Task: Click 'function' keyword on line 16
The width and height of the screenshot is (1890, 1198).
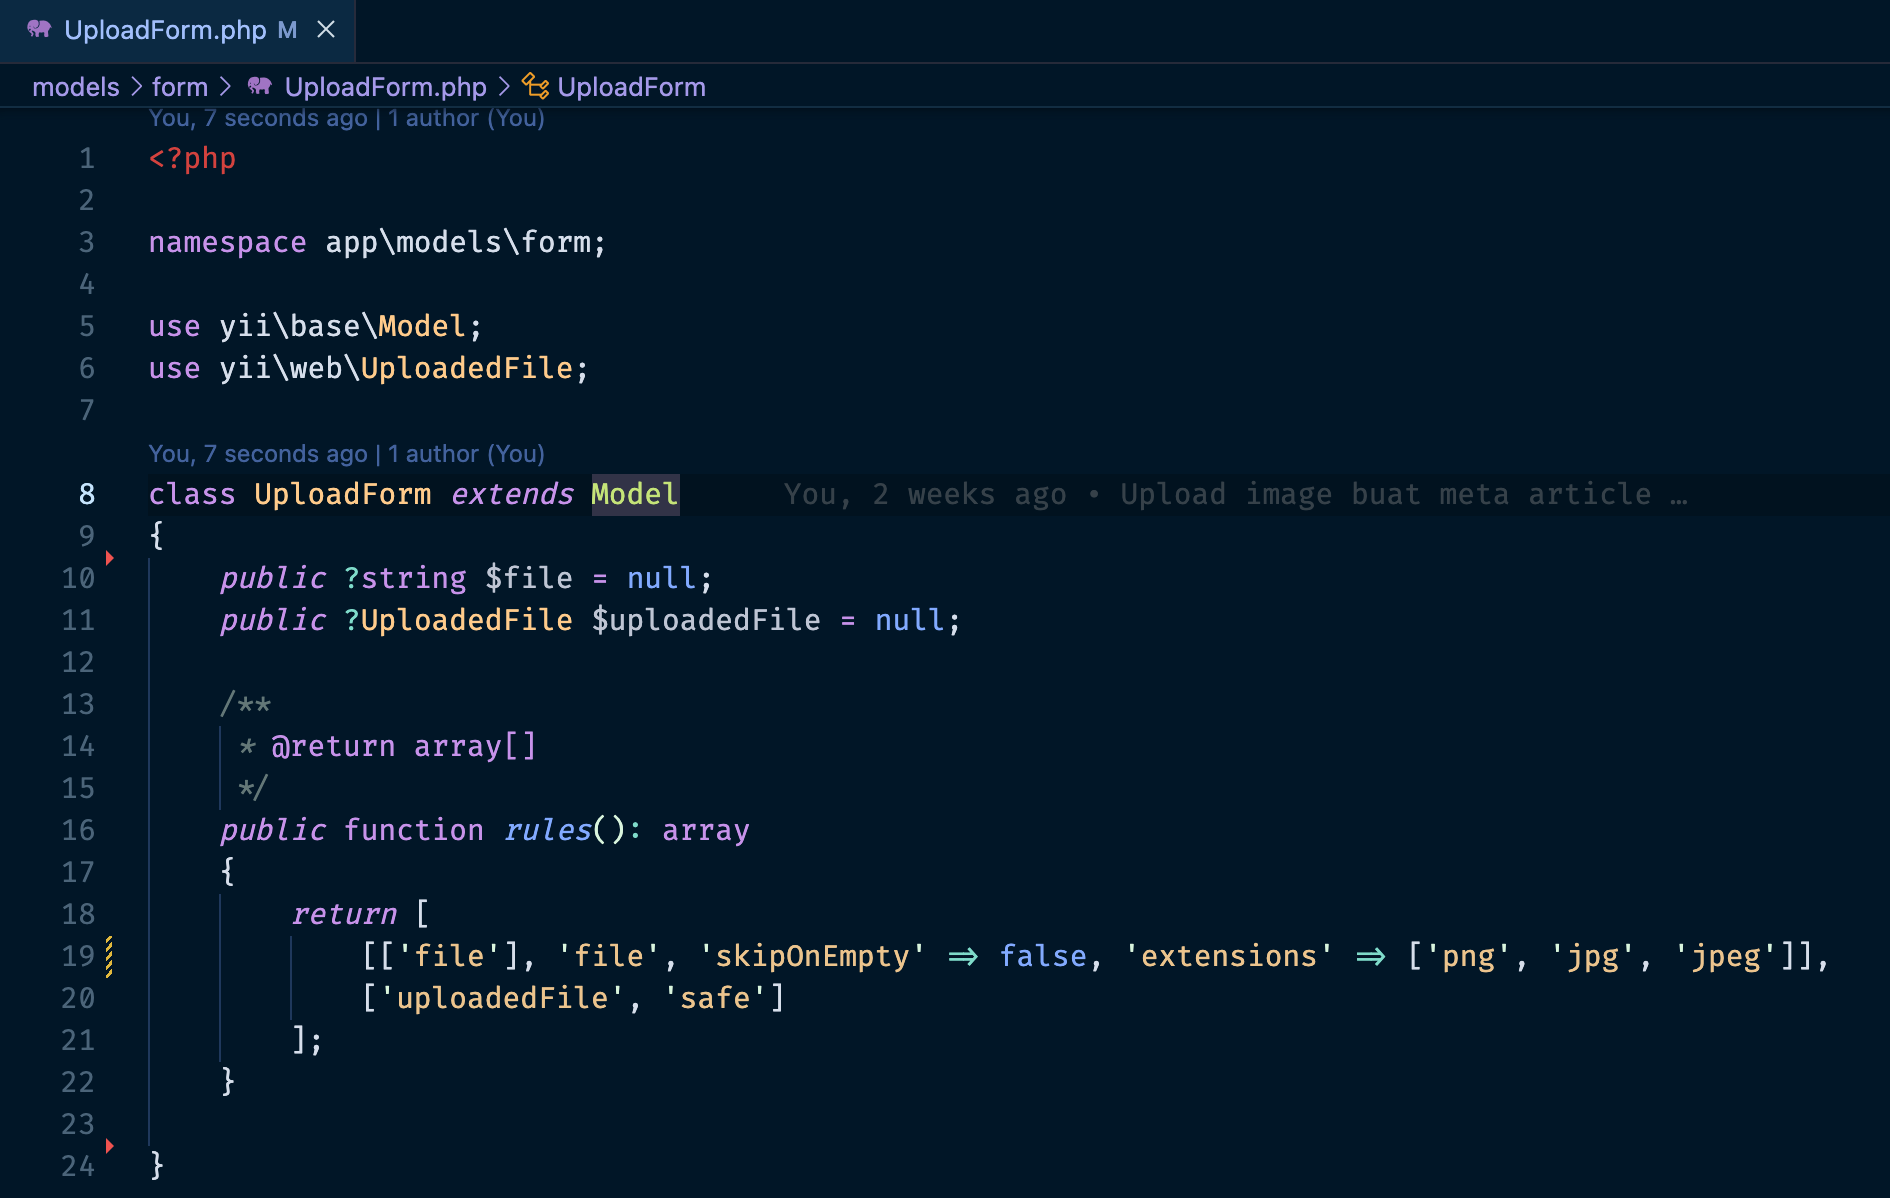Action: click(414, 830)
